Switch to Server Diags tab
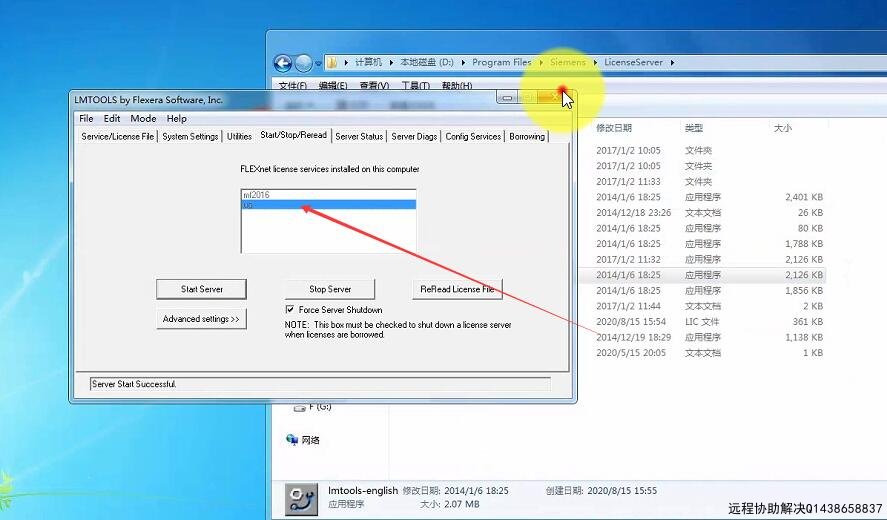Screen dimensions: 887x520 coord(414,136)
